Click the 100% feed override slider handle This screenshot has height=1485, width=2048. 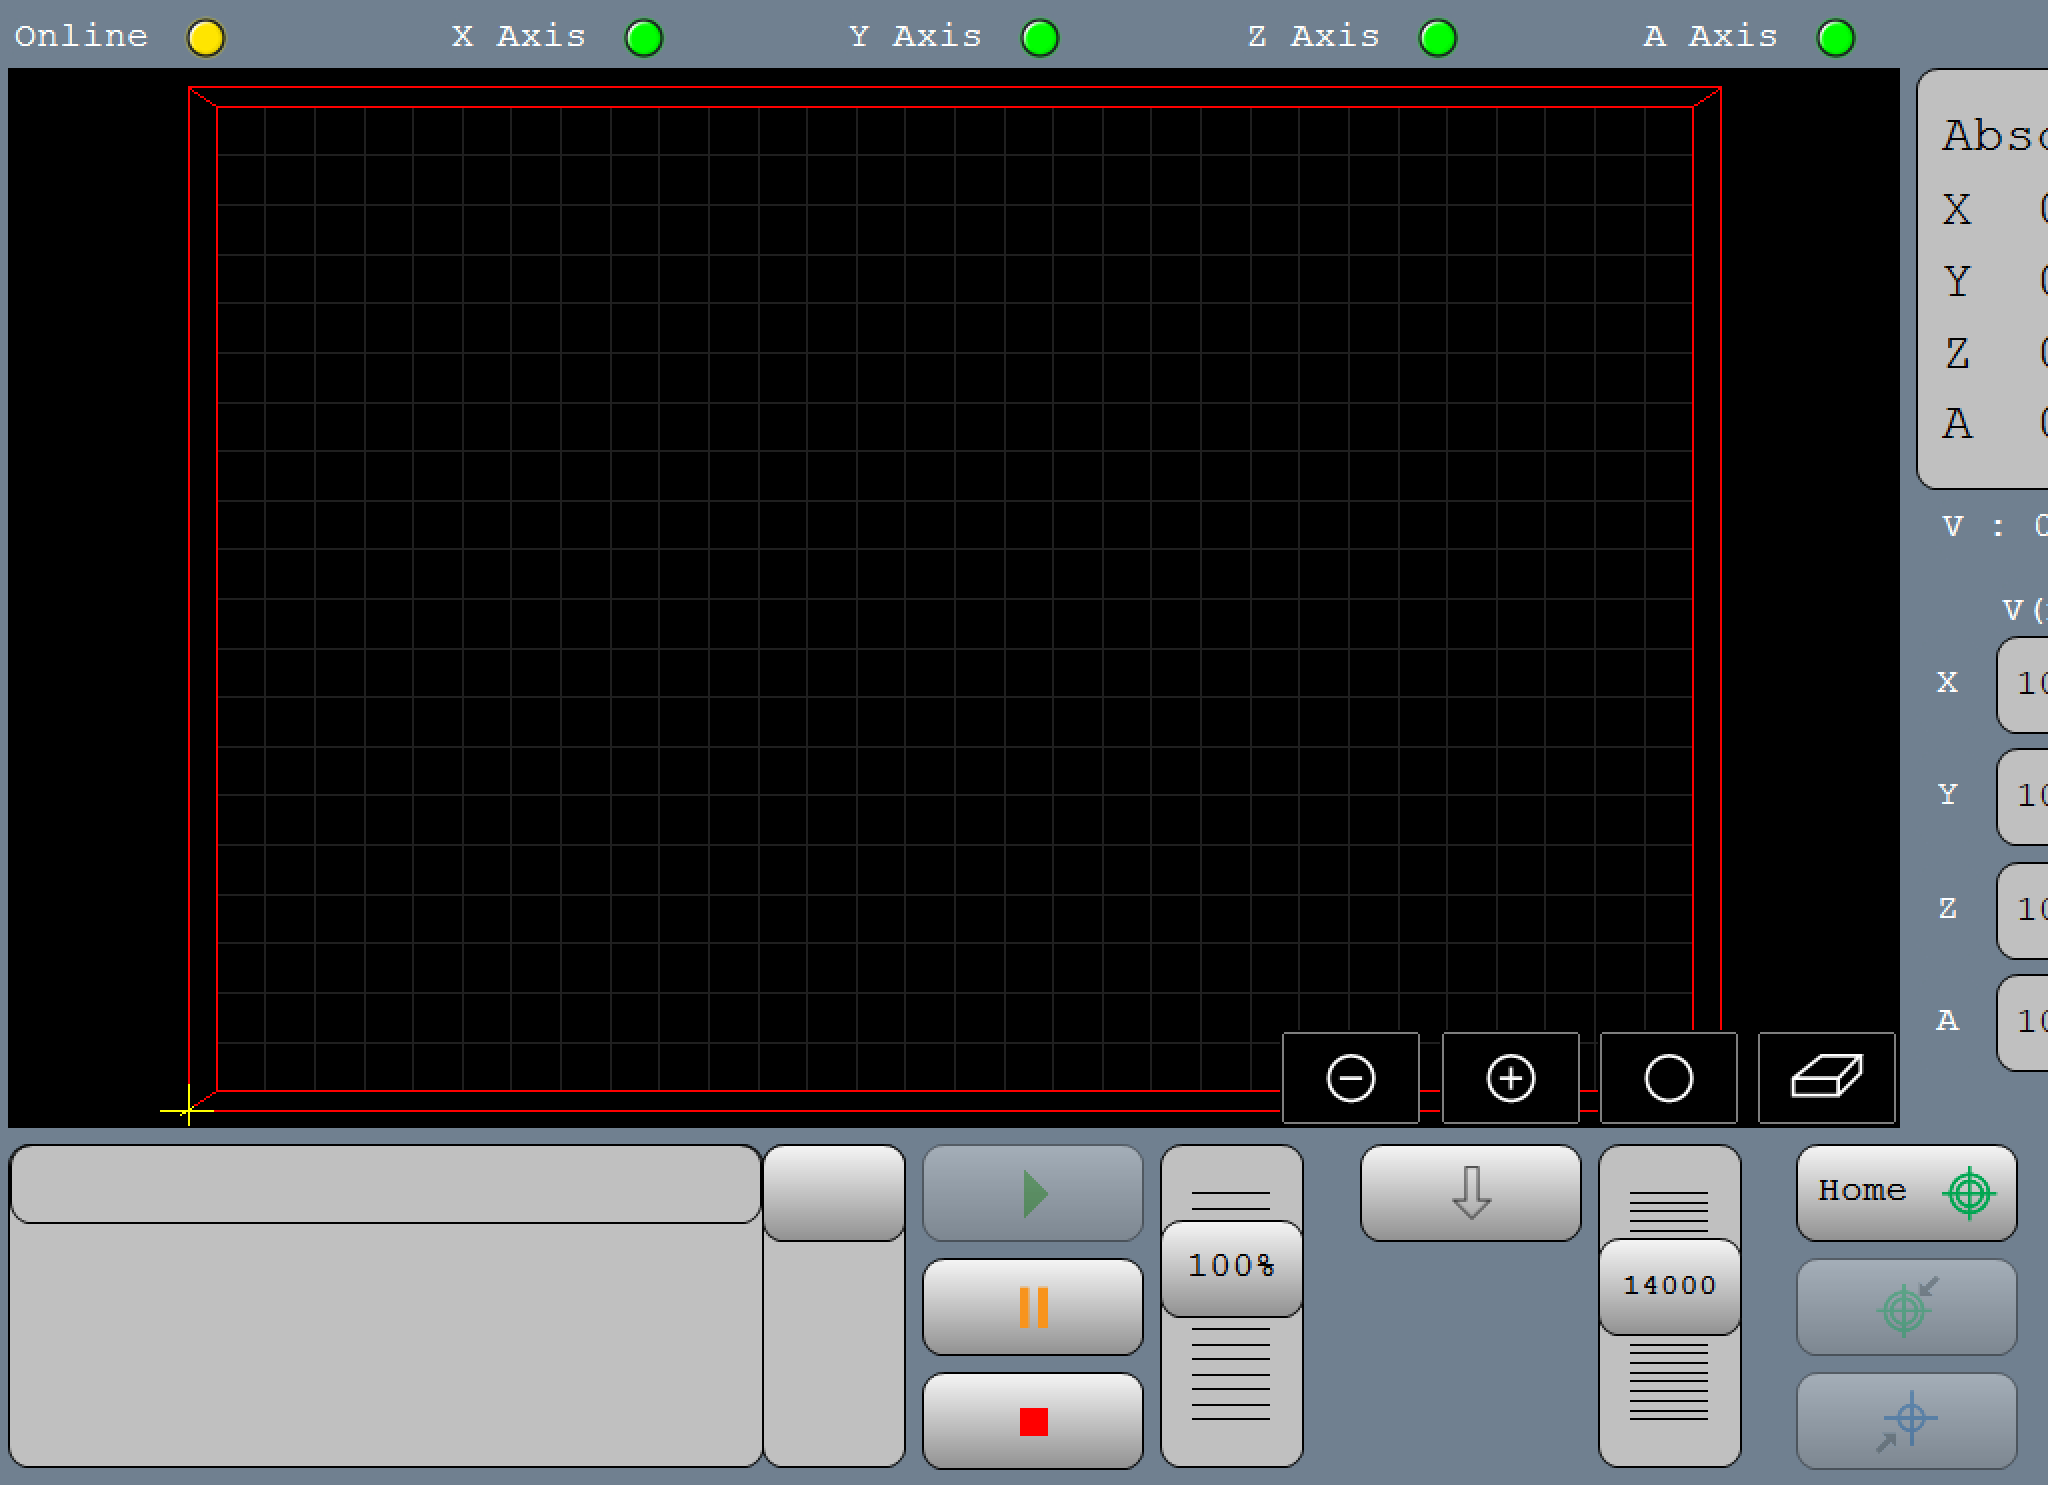(1231, 1267)
